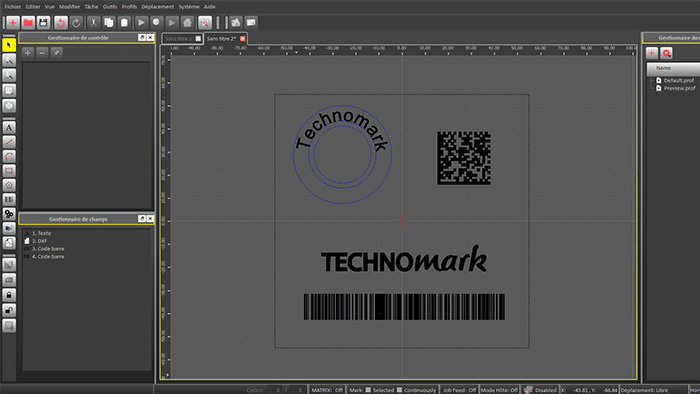Click the Redo arrow icon

pyautogui.click(x=76, y=22)
